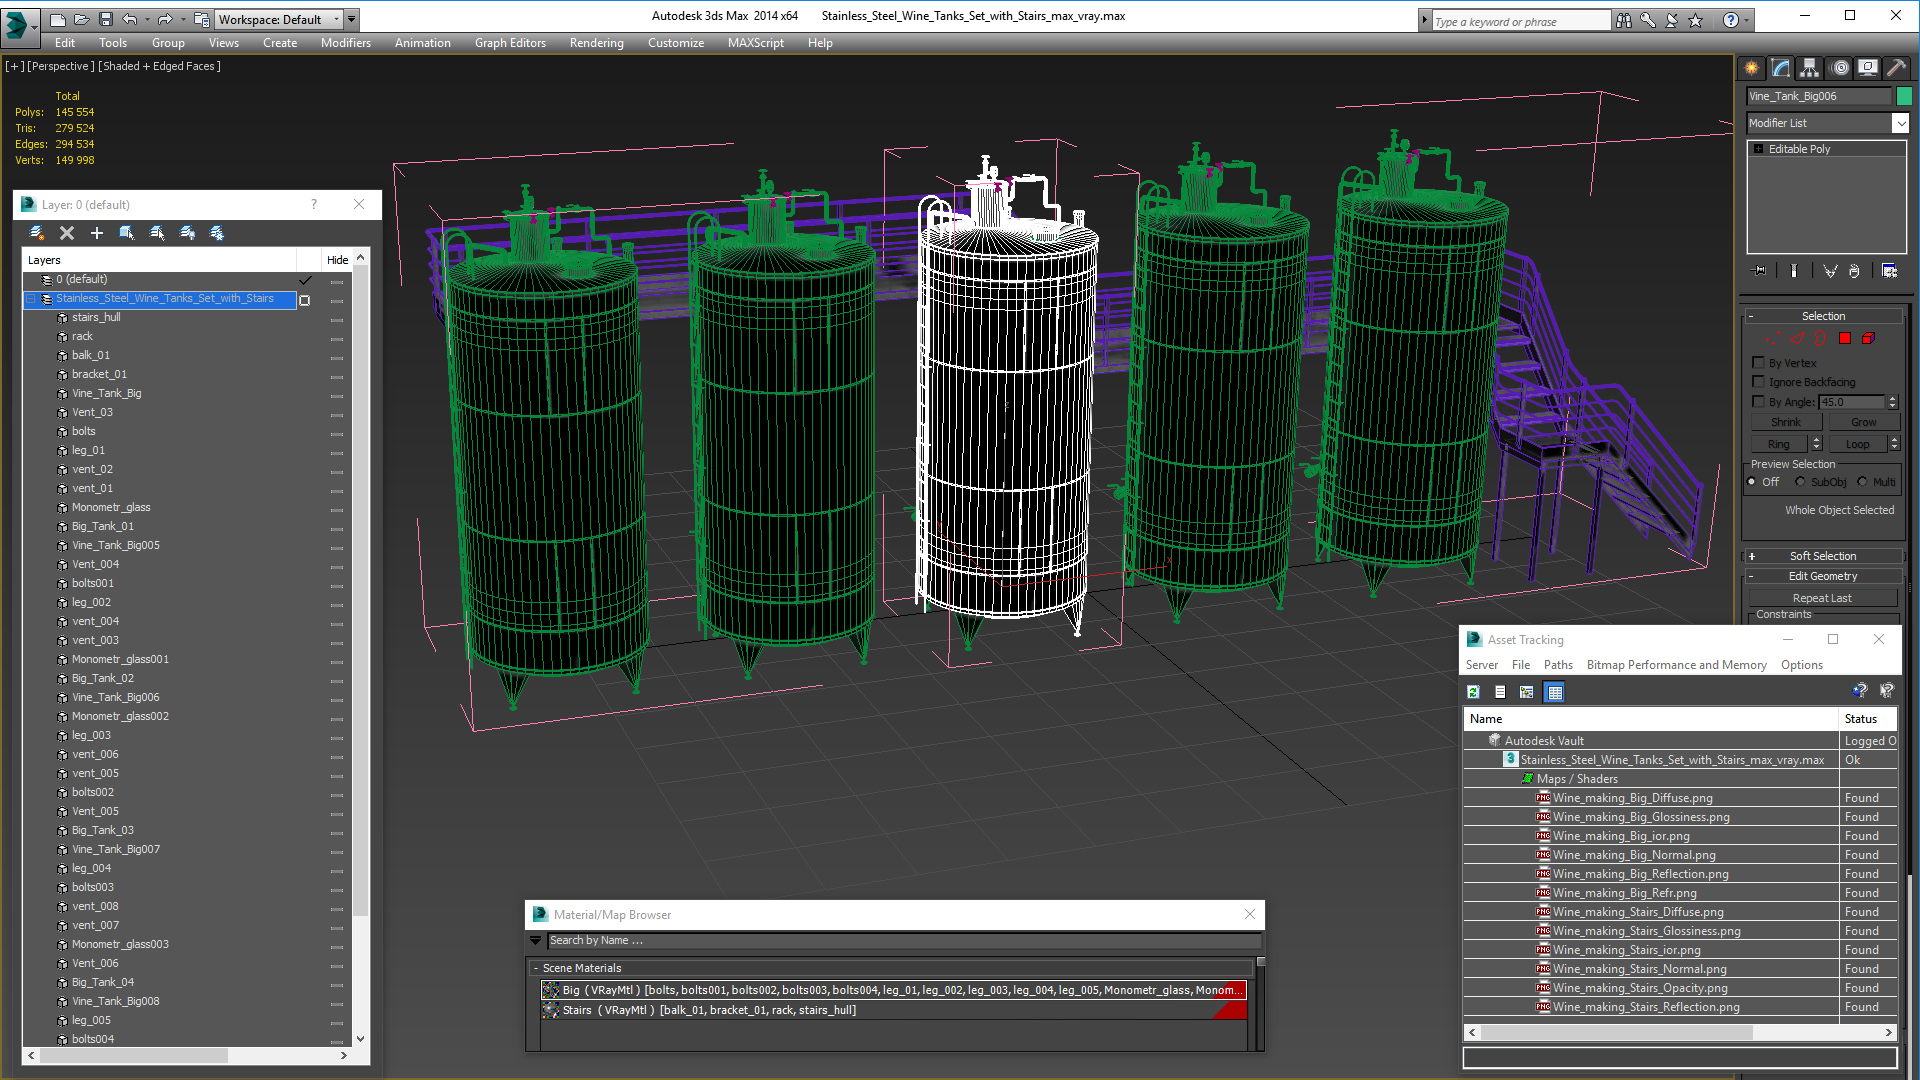Open the Create command panel tab
This screenshot has height=1080, width=1920.
click(1751, 68)
